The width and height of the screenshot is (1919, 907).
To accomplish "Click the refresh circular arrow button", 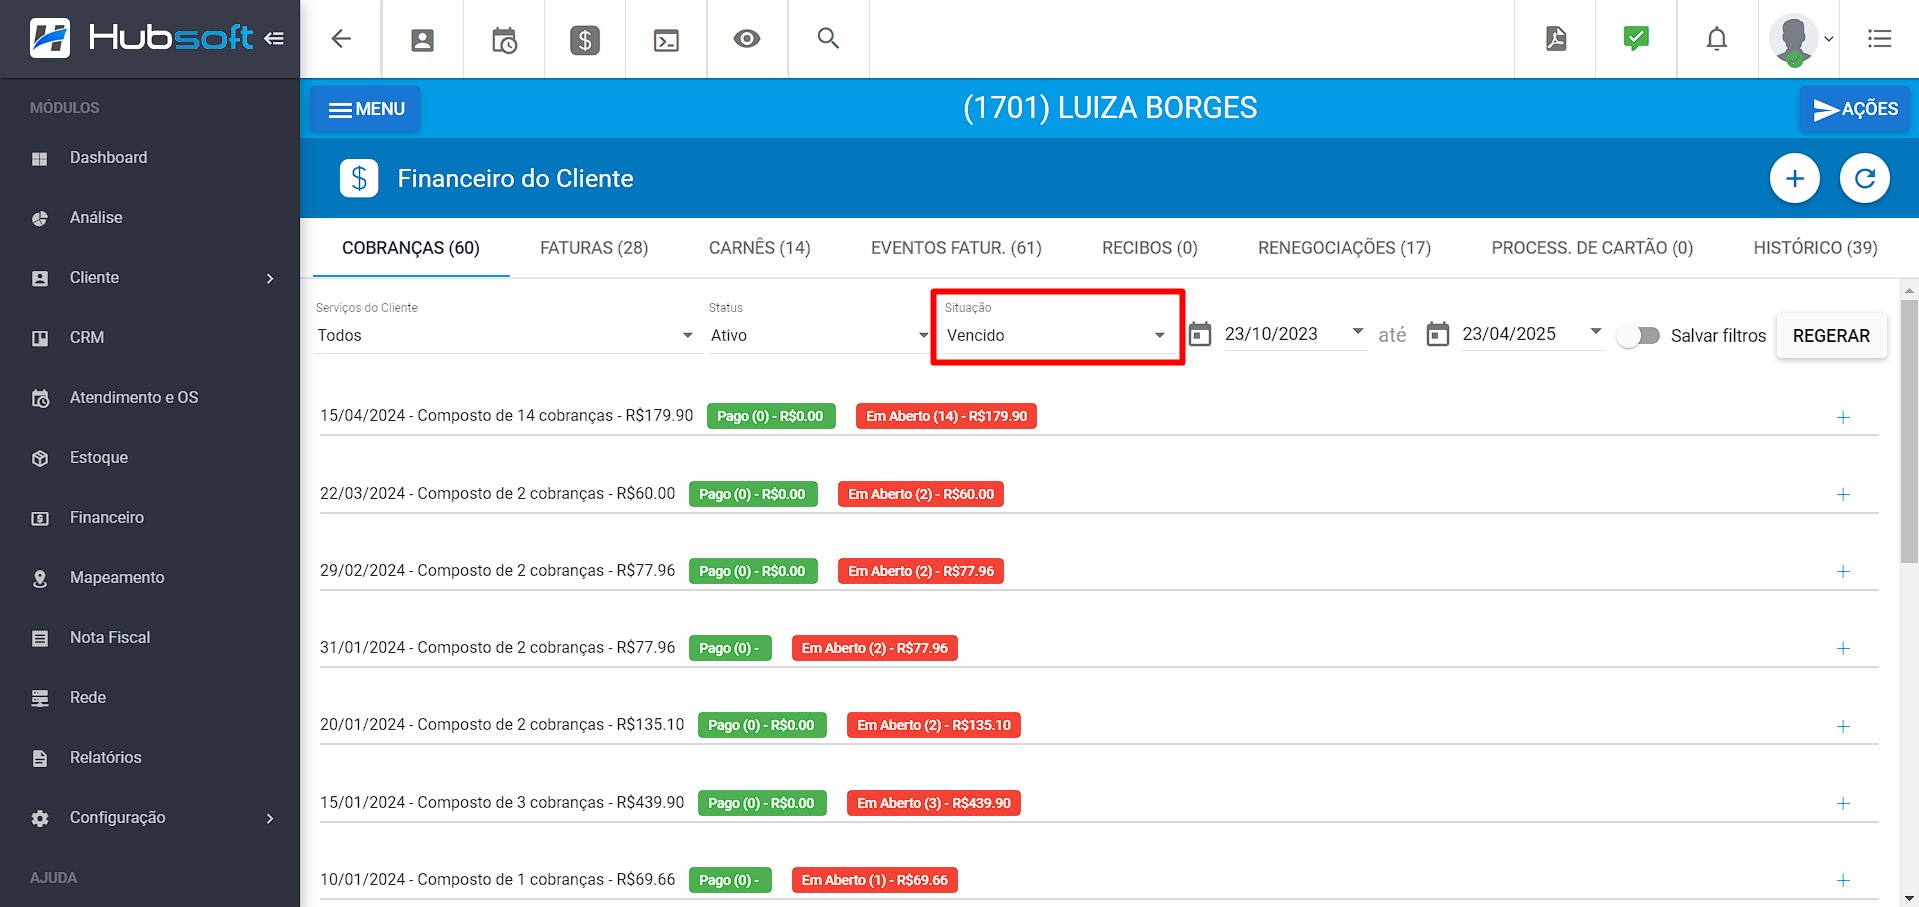I will (x=1865, y=178).
